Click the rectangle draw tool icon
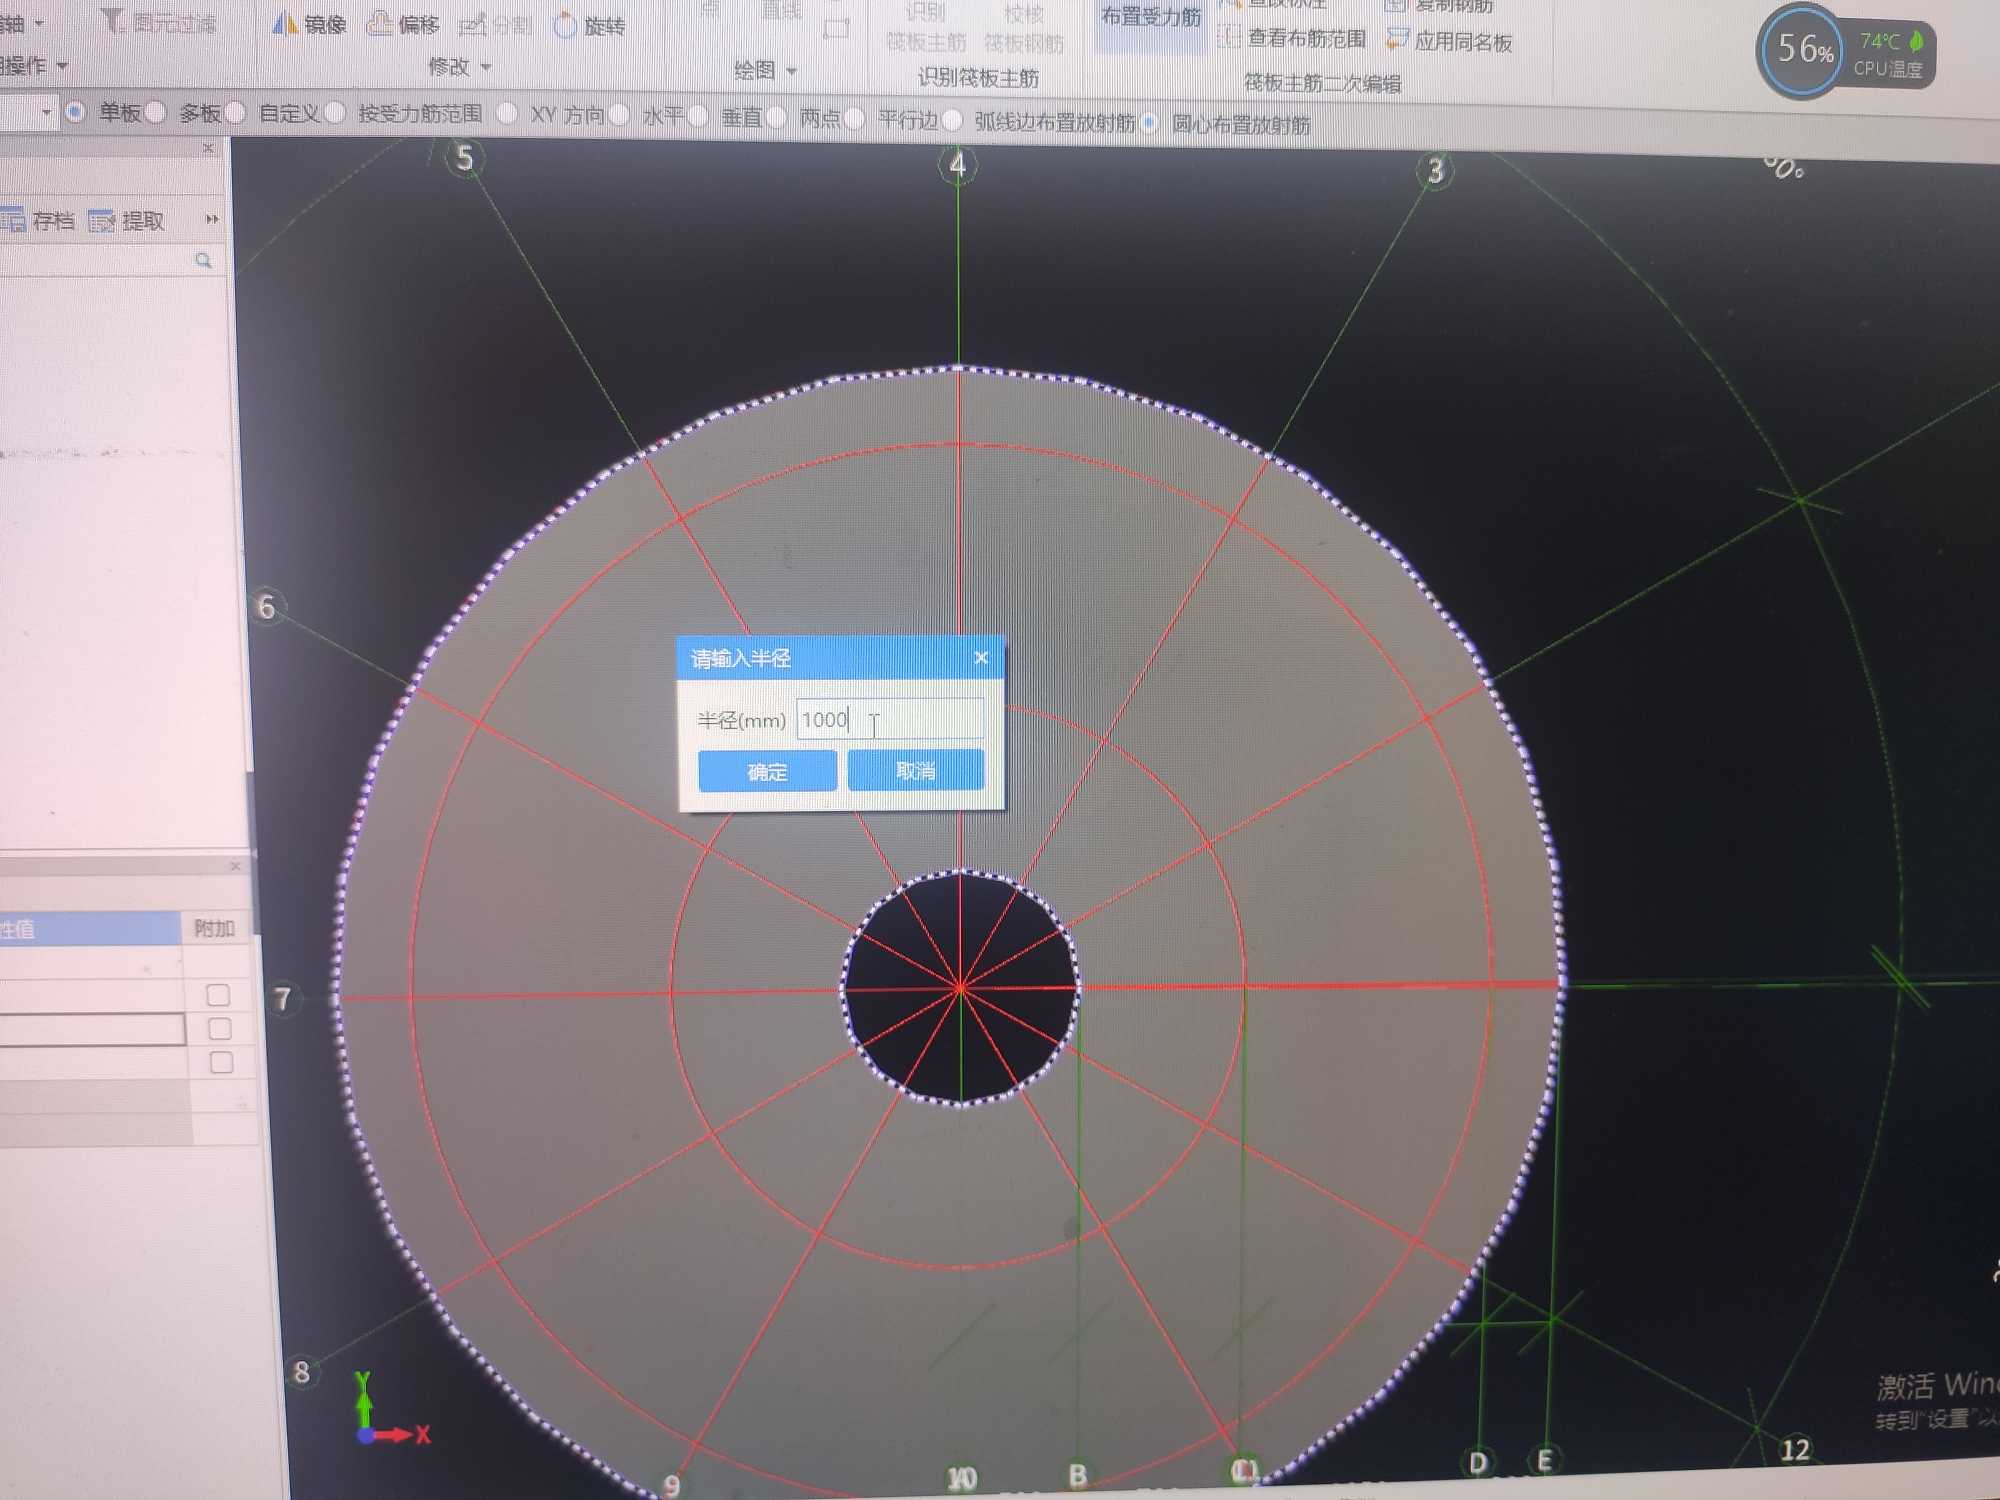This screenshot has height=1500, width=2000. (x=836, y=29)
